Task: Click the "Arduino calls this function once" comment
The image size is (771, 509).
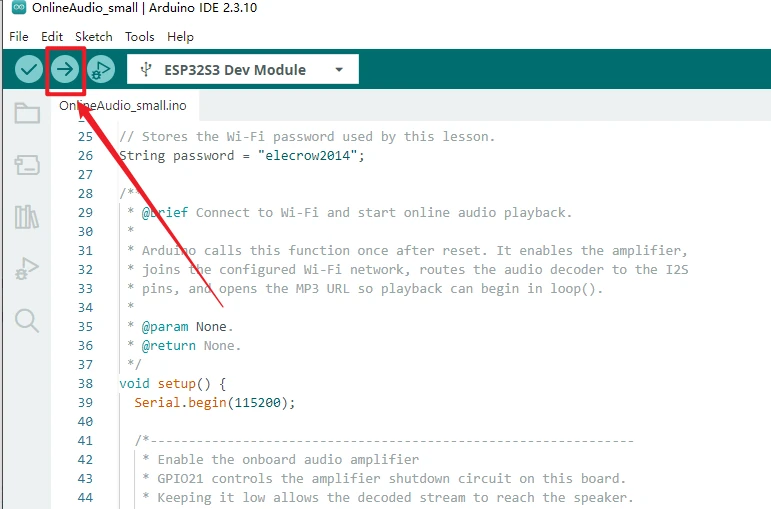Action: tap(407, 251)
